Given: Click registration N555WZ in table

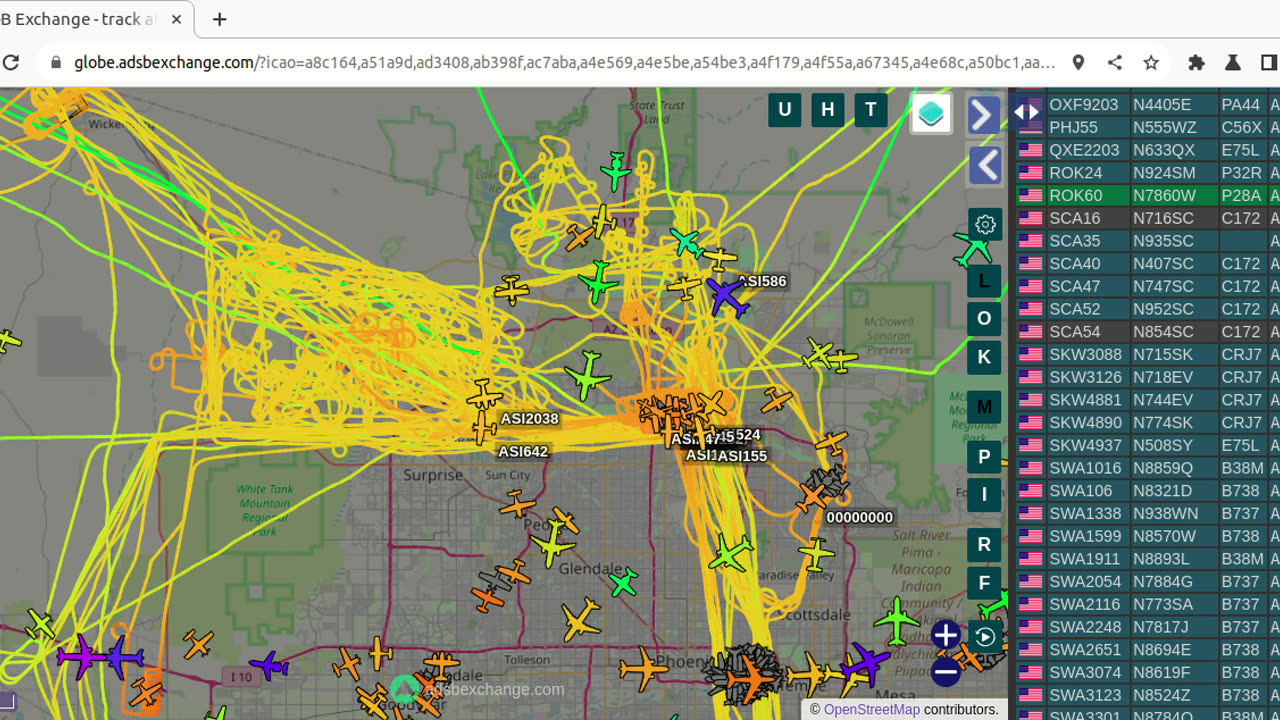Looking at the screenshot, I should [1164, 127].
